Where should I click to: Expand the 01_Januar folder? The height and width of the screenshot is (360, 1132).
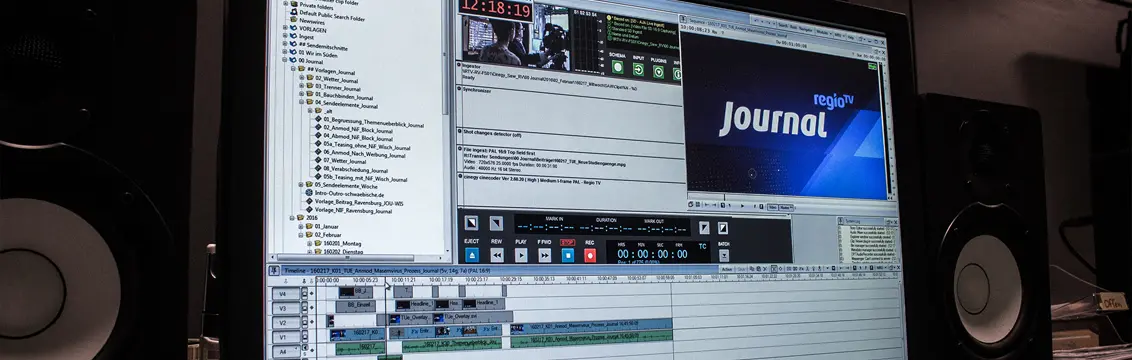click(x=300, y=226)
